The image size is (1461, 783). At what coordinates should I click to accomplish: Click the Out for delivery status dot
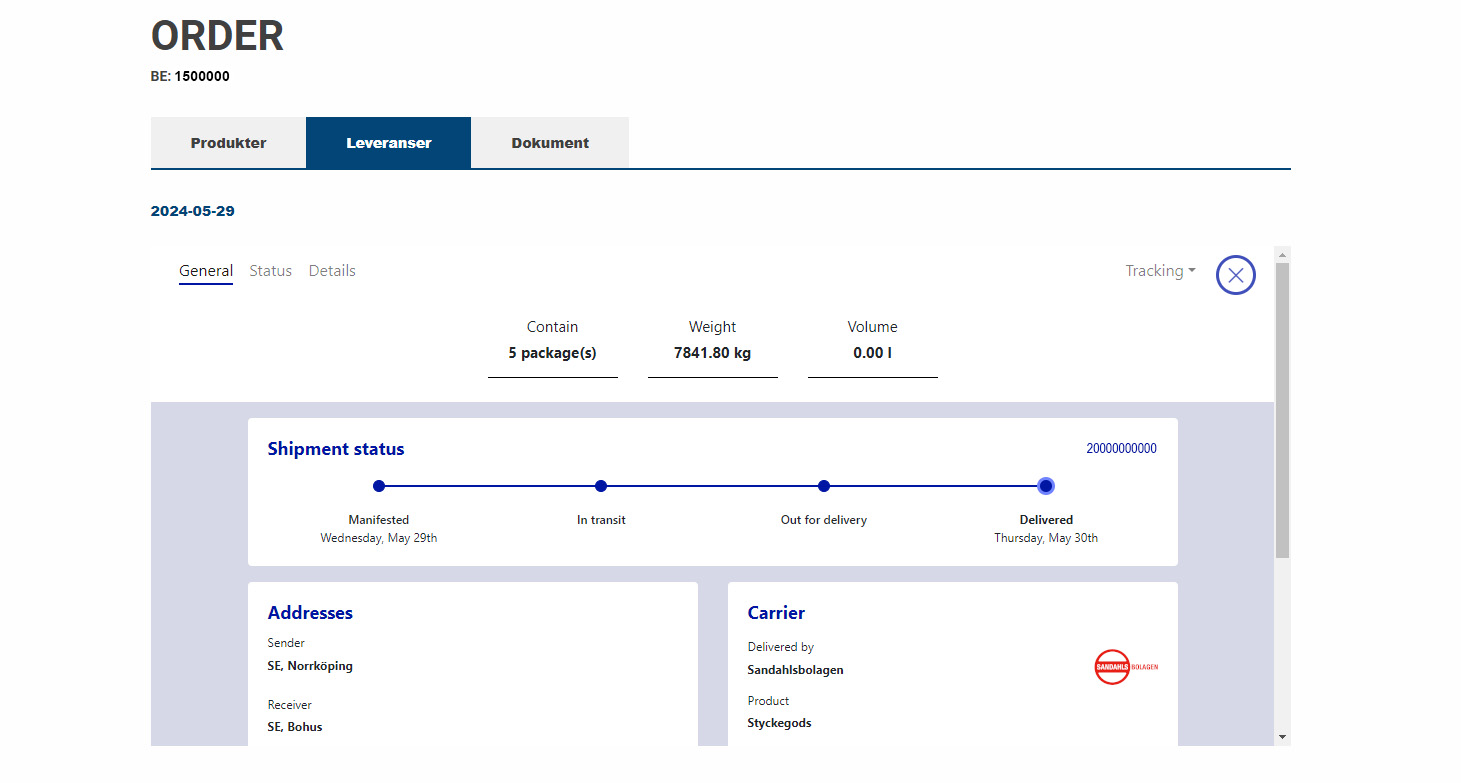coord(824,486)
